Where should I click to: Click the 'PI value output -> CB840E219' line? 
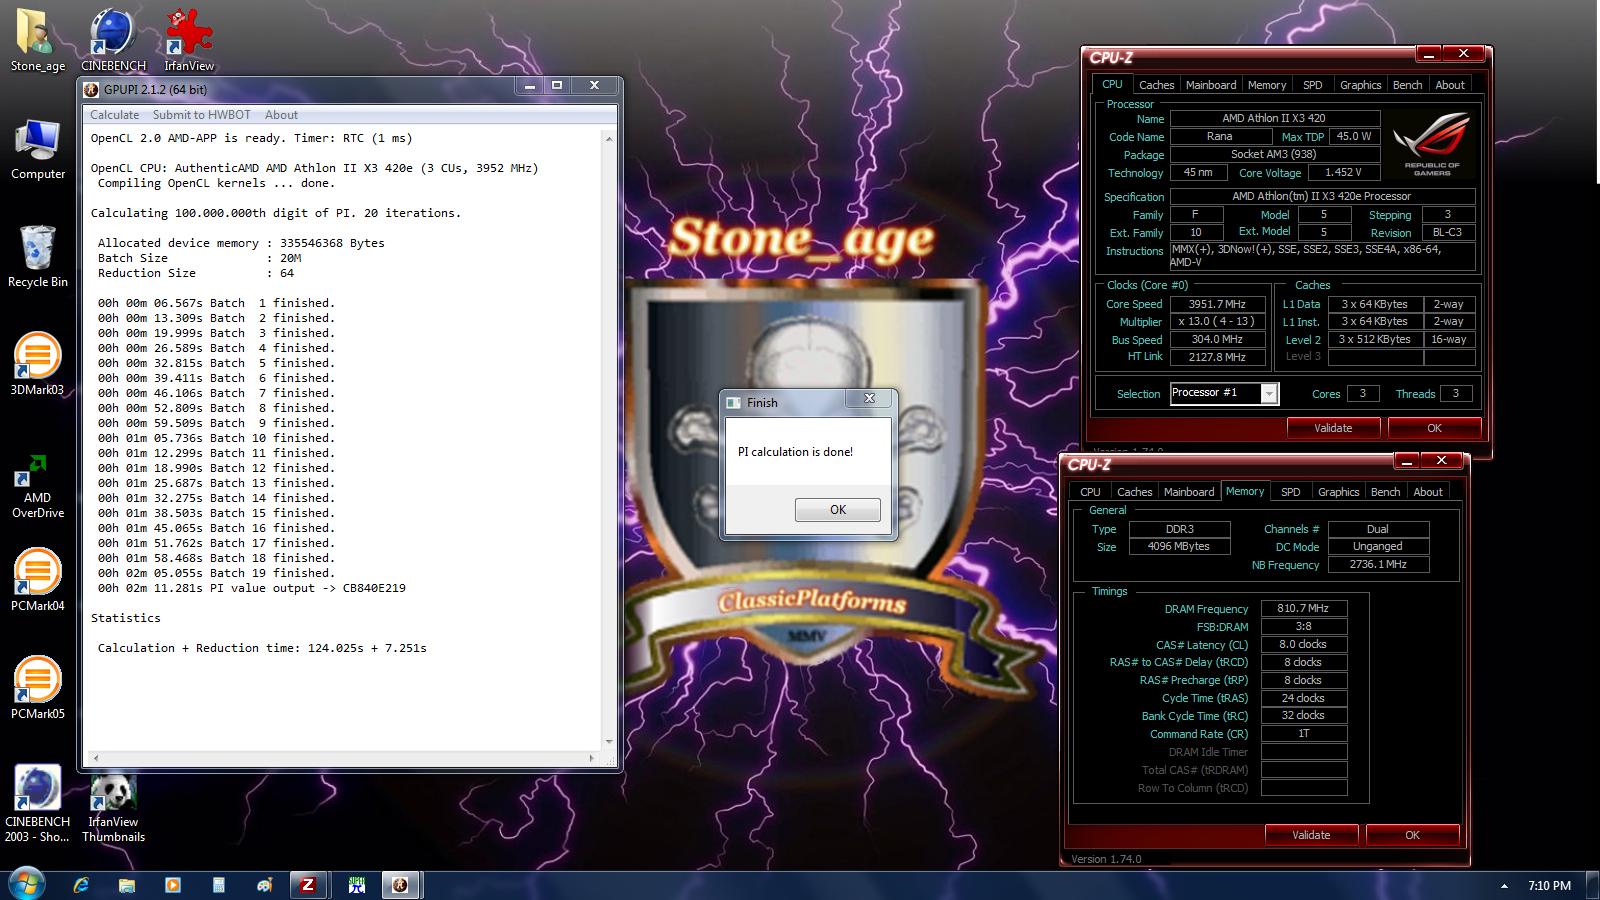(x=252, y=588)
